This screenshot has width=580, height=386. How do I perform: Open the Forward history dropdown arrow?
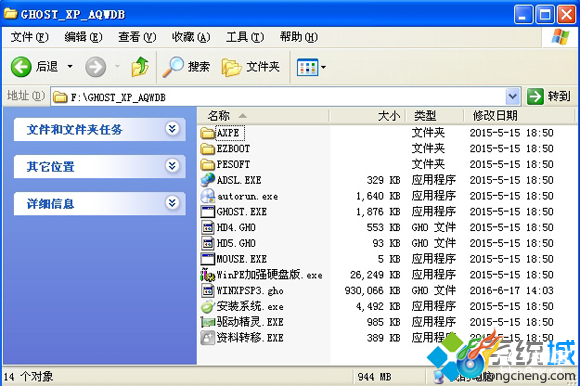point(117,67)
